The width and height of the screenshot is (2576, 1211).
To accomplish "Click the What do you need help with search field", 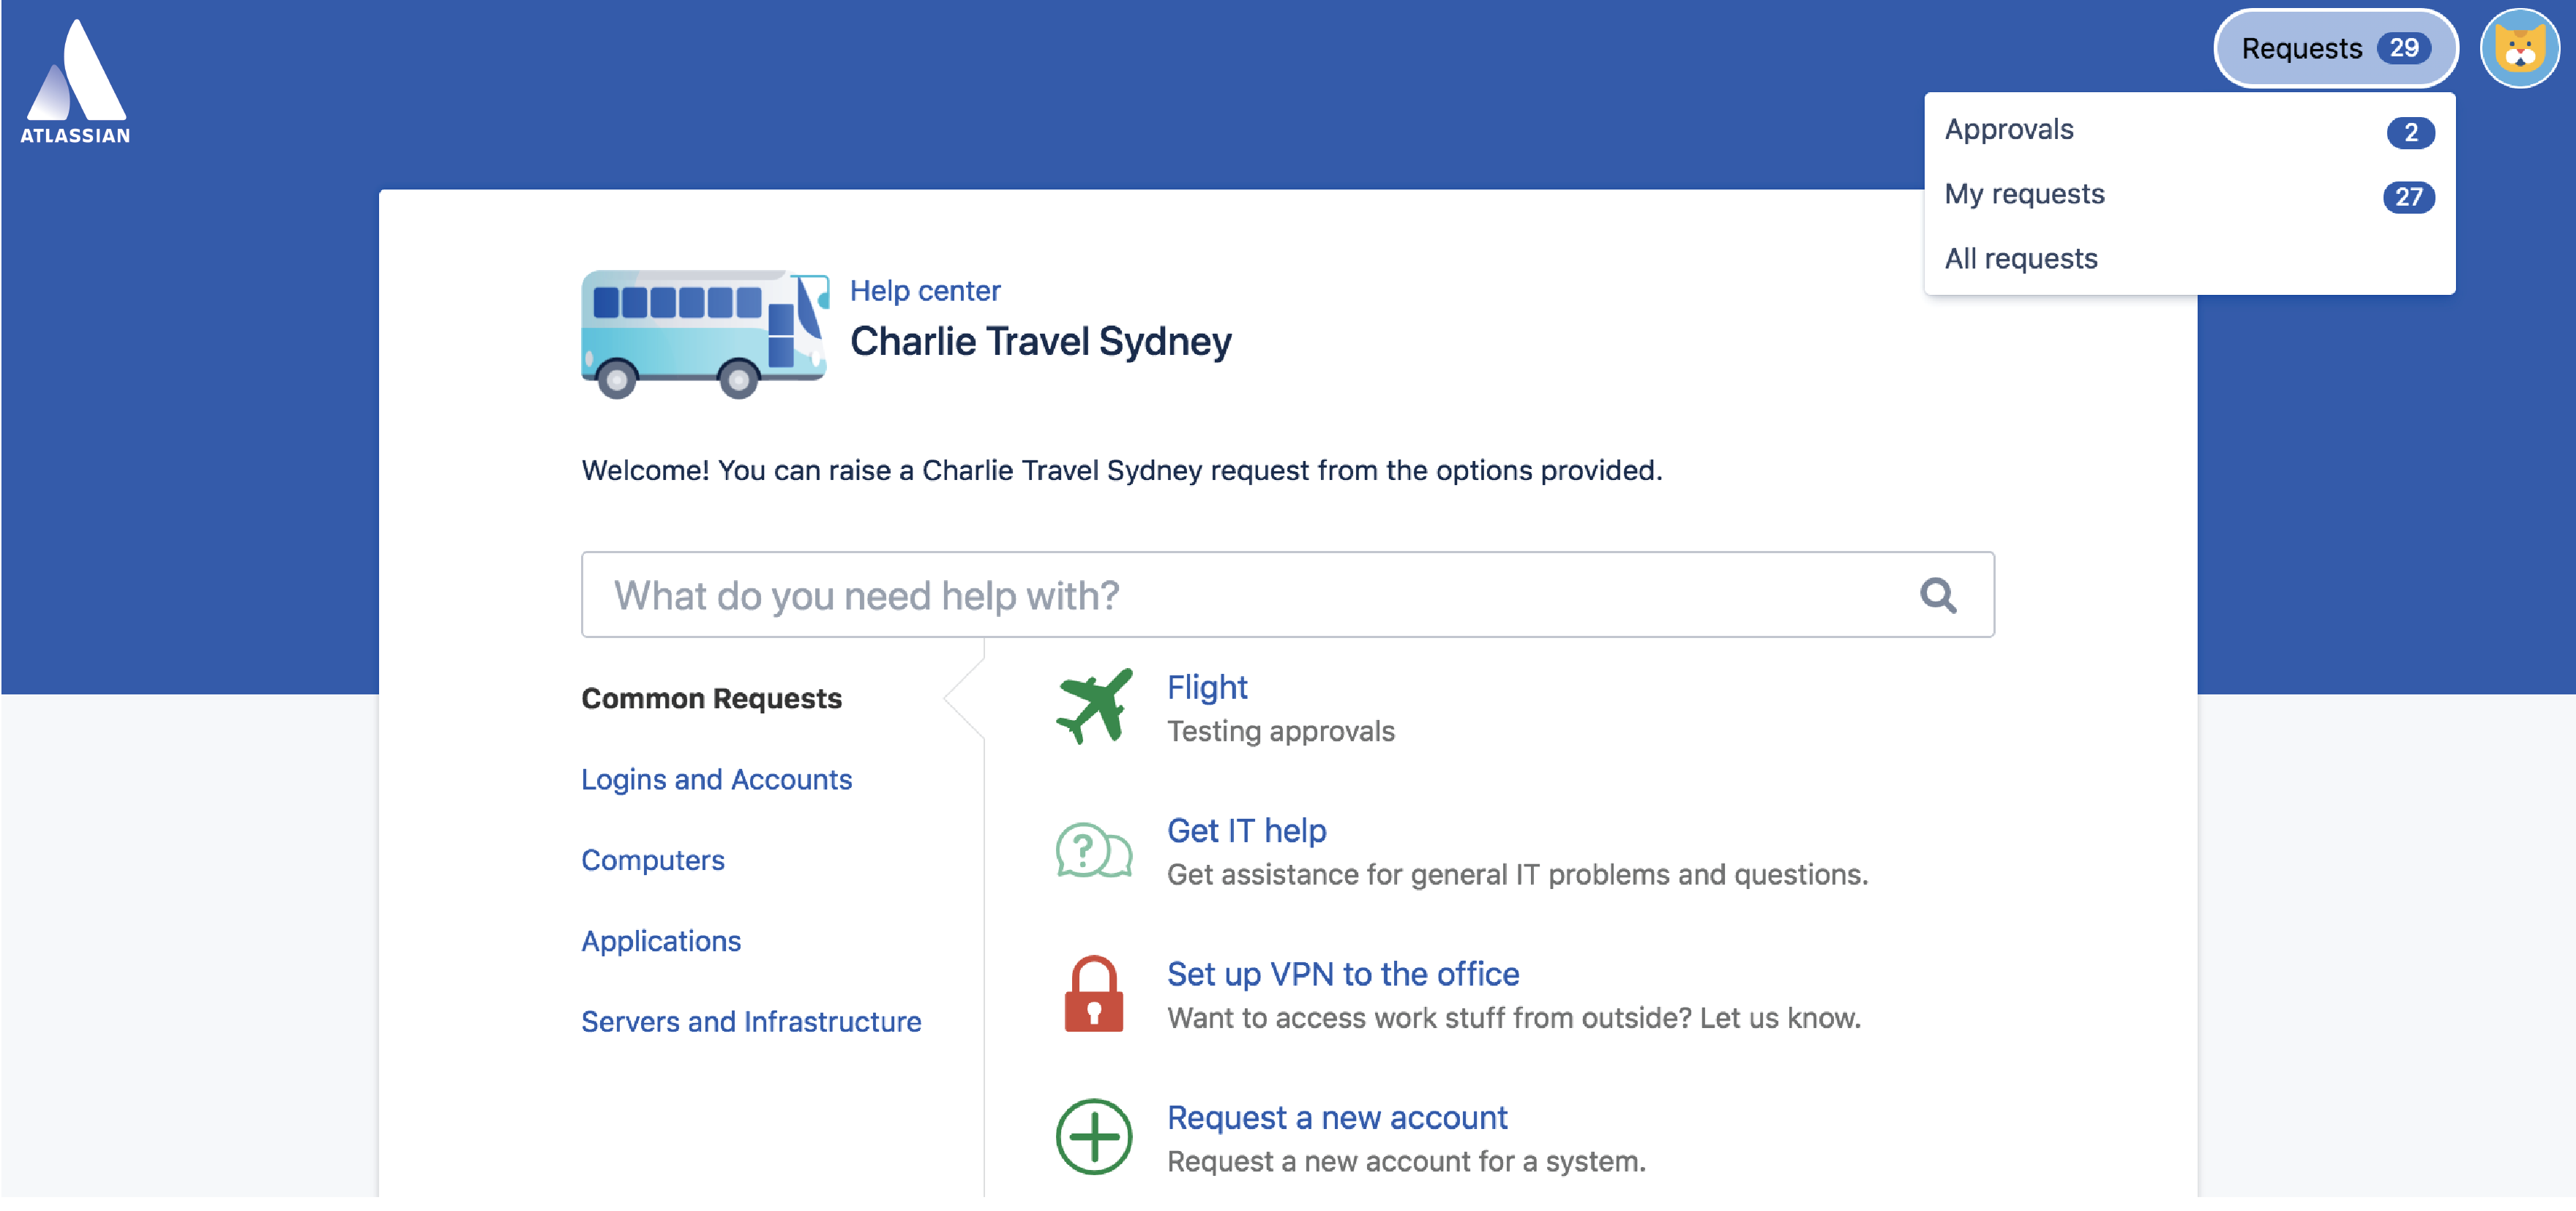I will point(1288,595).
